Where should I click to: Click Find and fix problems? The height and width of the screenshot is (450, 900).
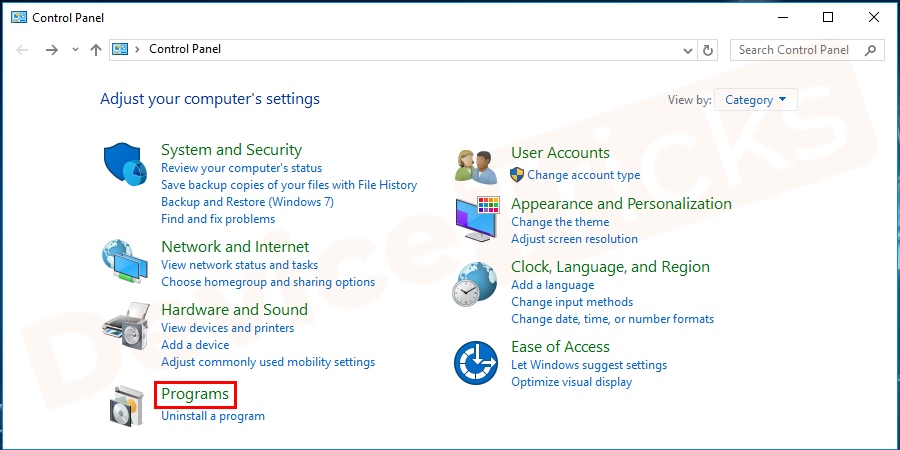[x=218, y=219]
